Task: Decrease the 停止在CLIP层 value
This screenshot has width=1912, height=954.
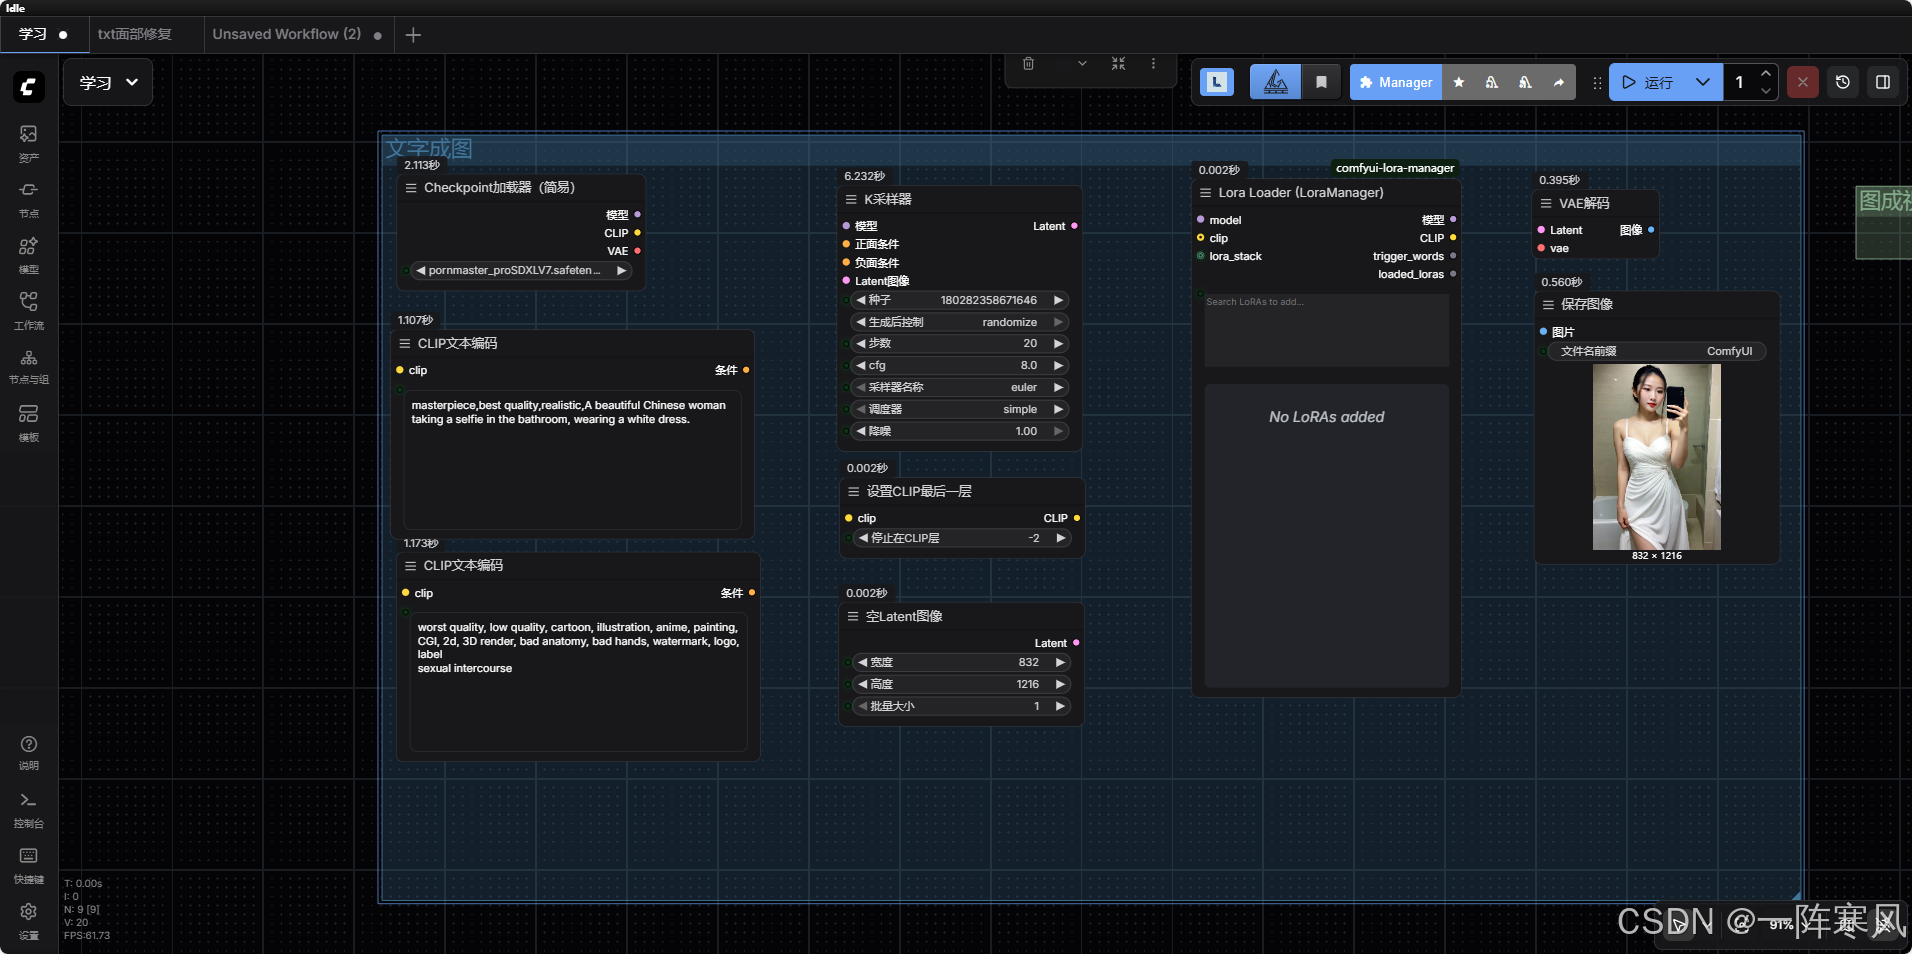Action: coord(864,538)
